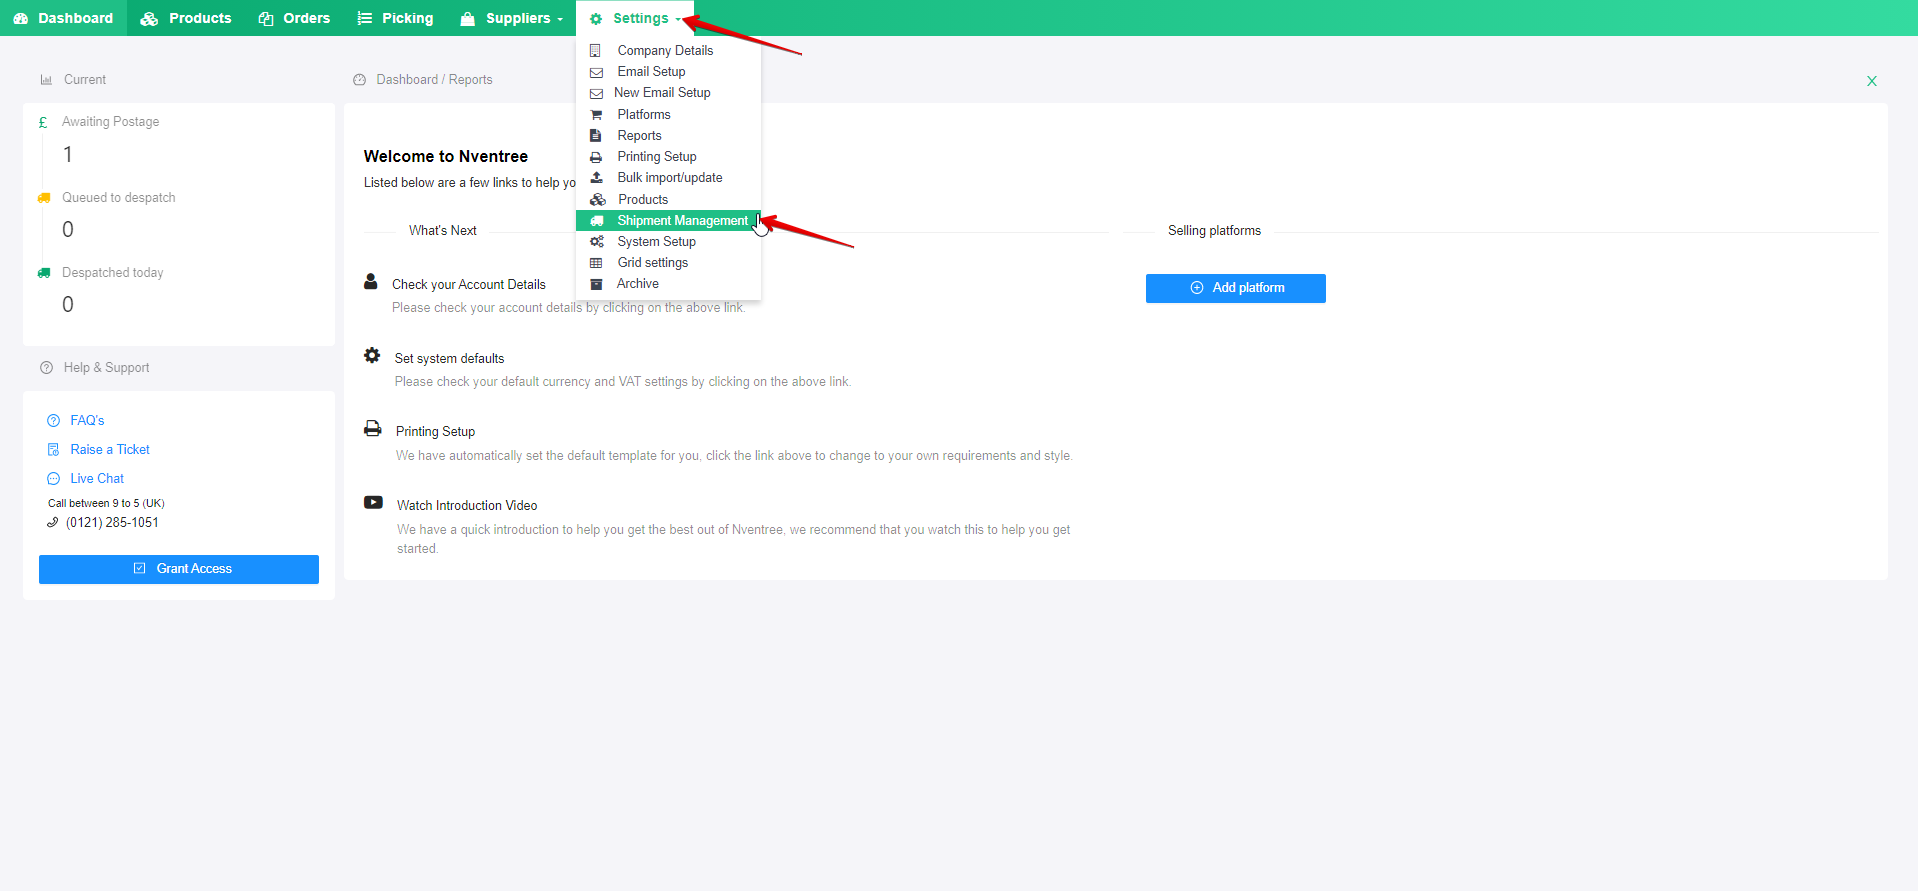Click the Company Details document icon
The image size is (1918, 891).
(596, 50)
